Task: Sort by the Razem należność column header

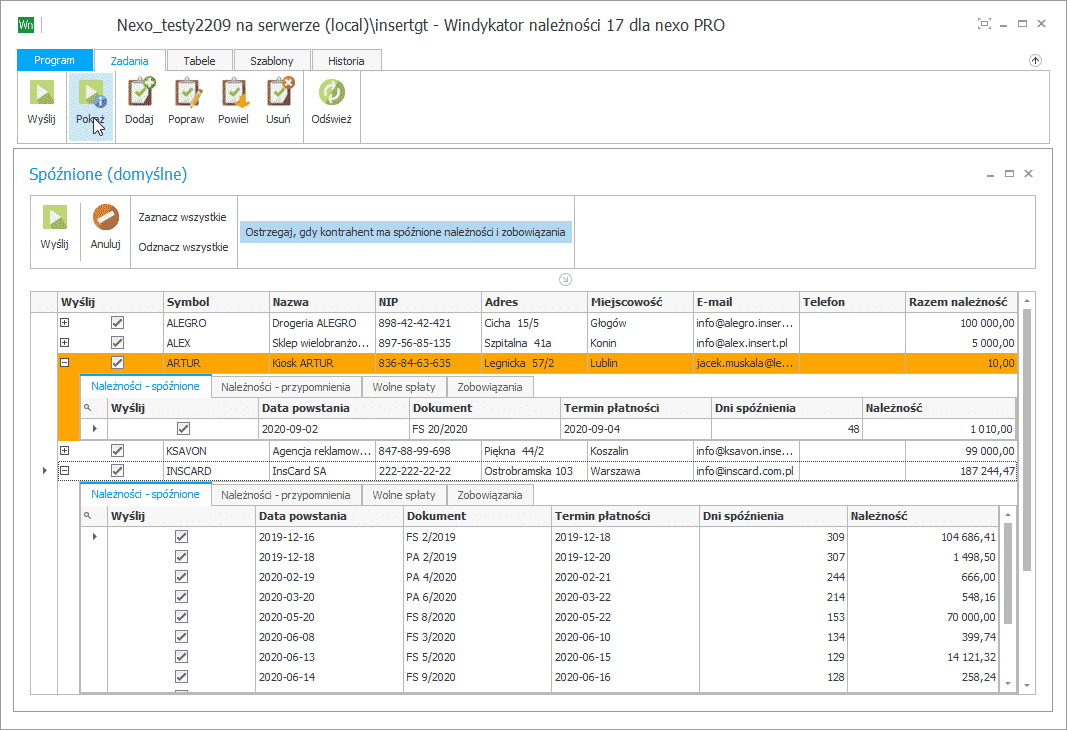Action: (x=960, y=302)
